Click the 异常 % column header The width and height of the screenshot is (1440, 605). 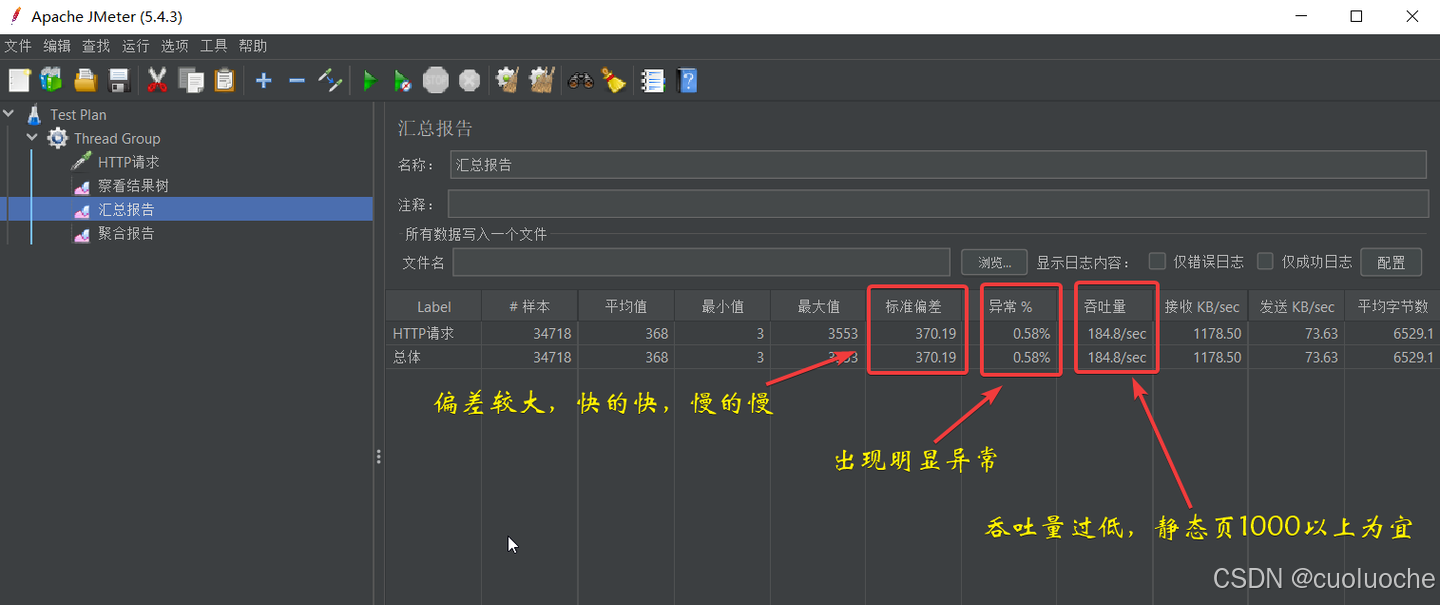[1010, 307]
